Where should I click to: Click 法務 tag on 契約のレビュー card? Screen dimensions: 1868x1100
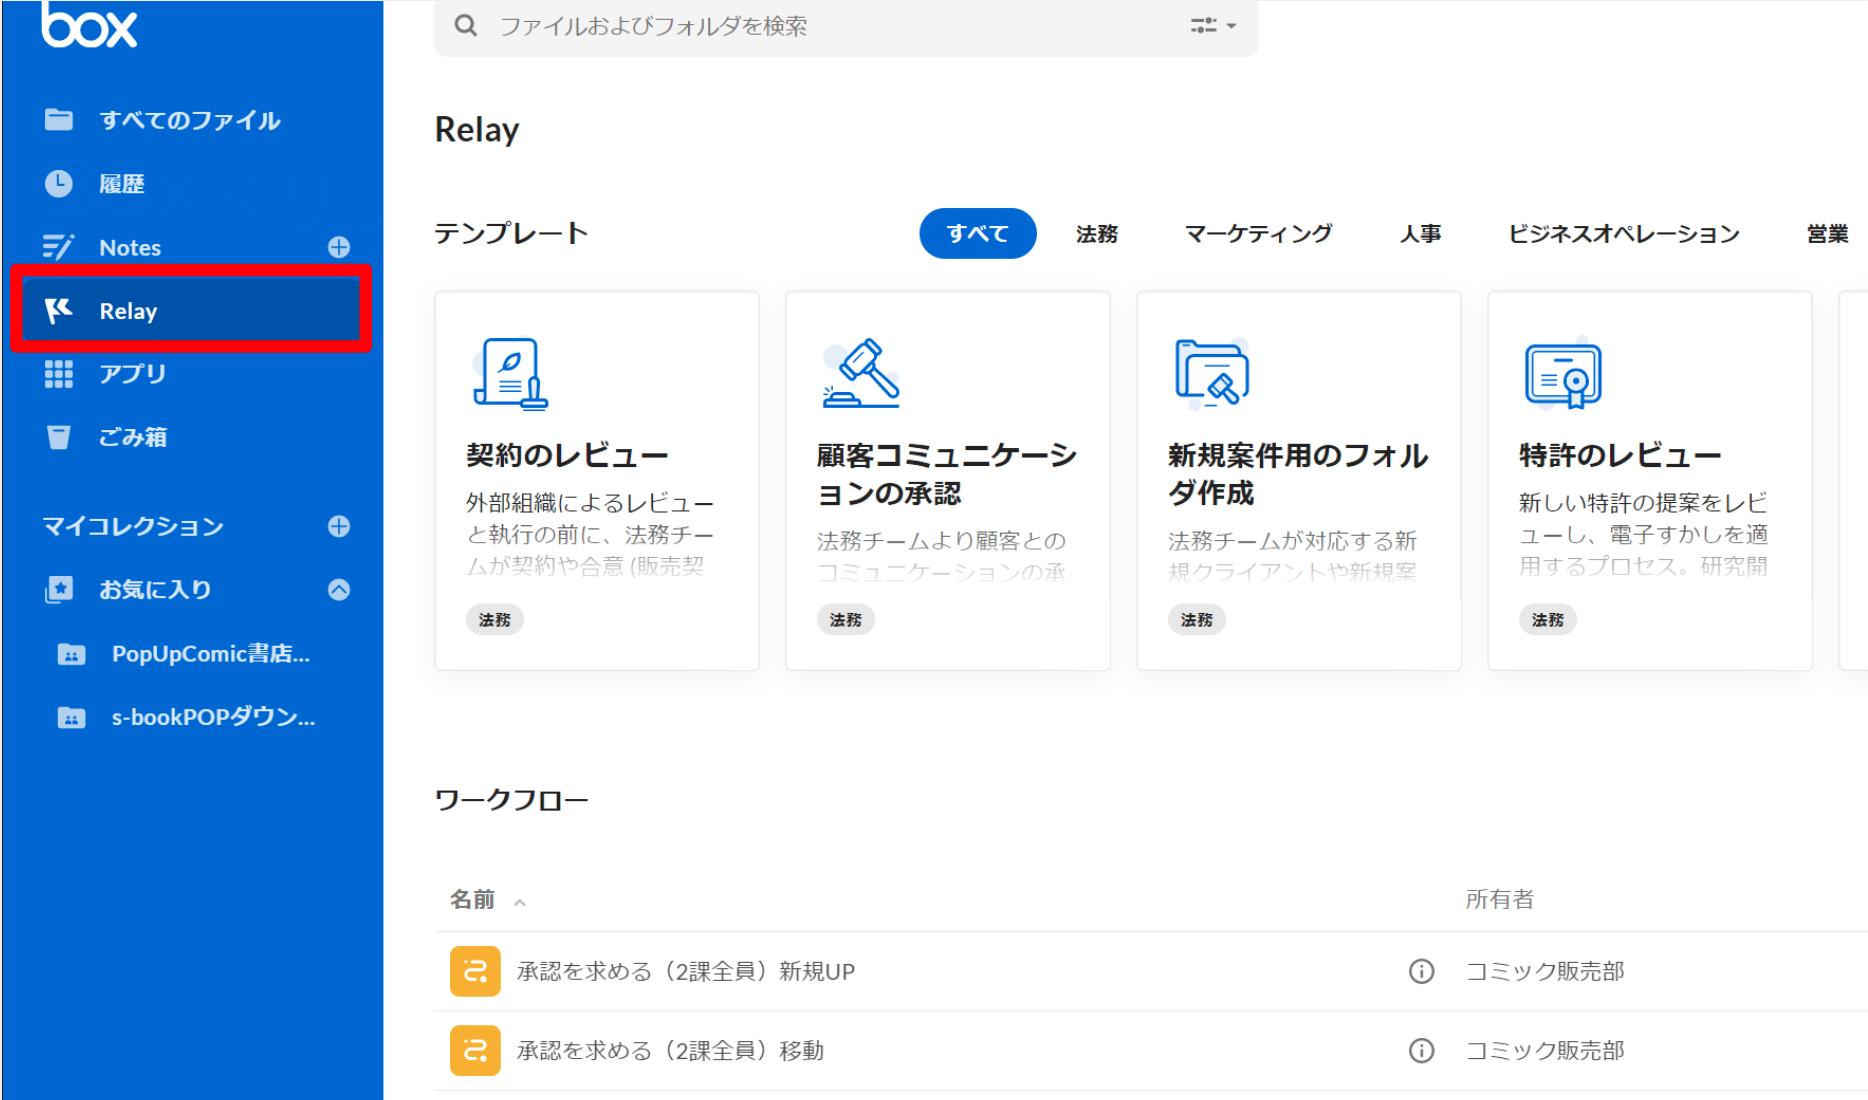495,620
